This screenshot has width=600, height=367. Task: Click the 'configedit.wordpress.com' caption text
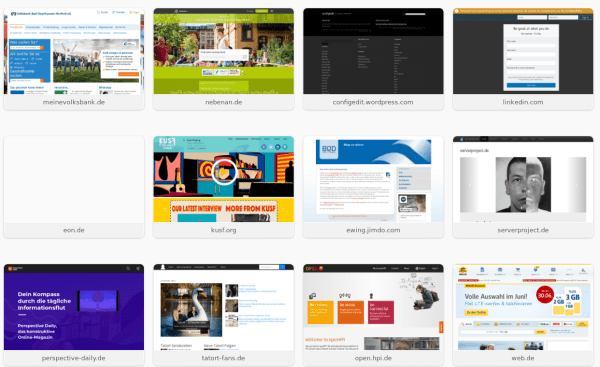point(373,102)
